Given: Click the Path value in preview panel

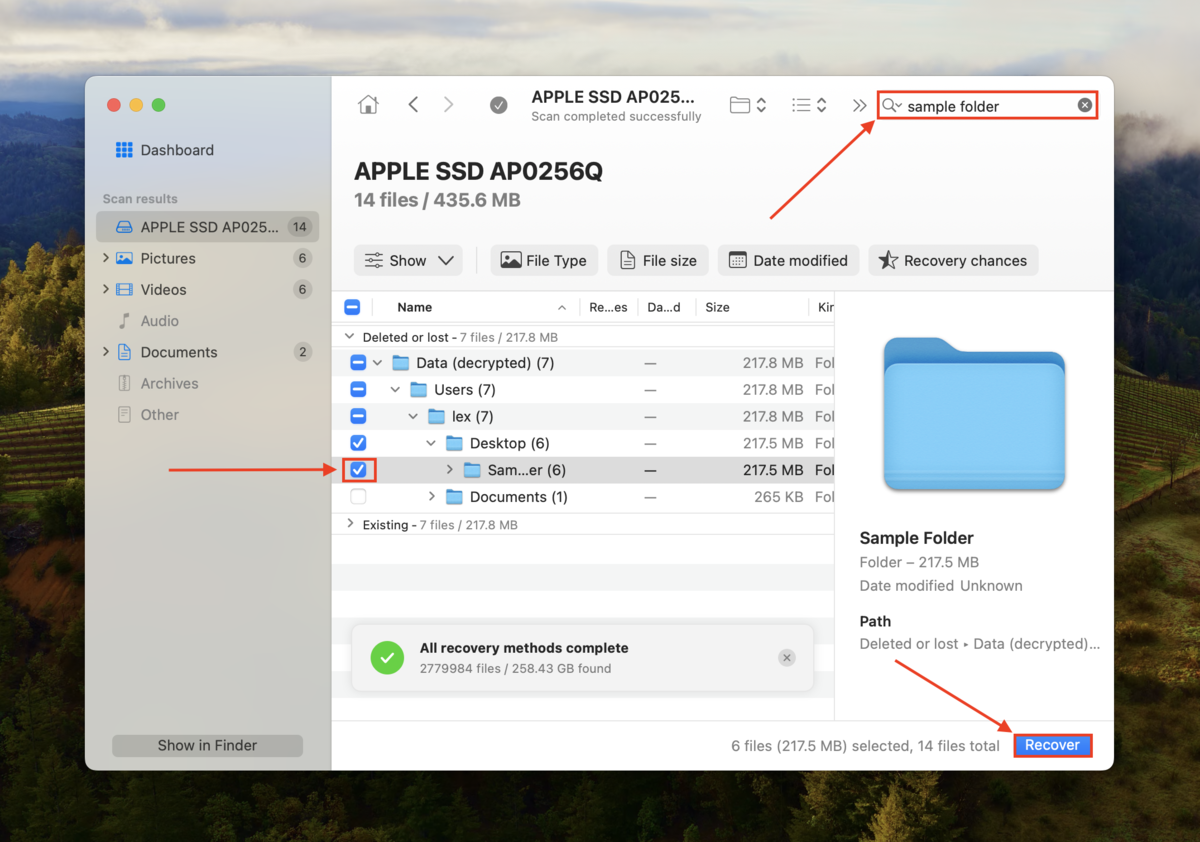Looking at the screenshot, I should point(980,644).
